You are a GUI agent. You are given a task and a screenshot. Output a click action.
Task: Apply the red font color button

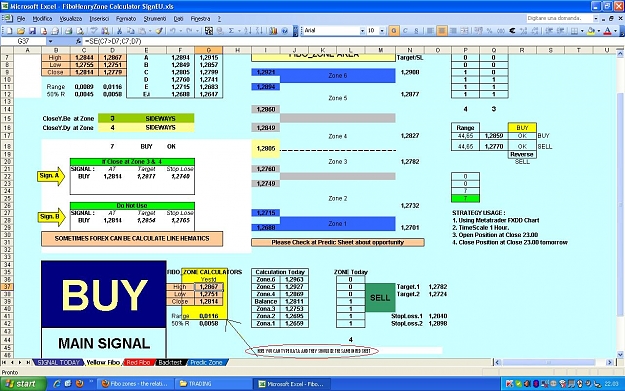point(607,31)
